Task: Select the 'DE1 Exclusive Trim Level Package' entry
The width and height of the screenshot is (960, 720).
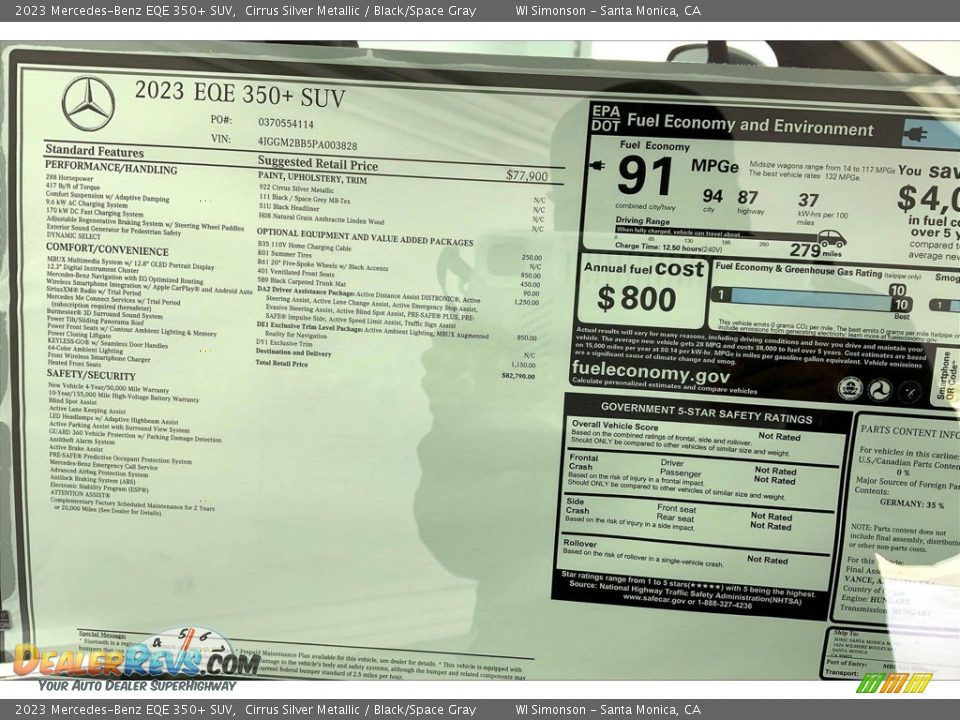Action: [x=309, y=327]
